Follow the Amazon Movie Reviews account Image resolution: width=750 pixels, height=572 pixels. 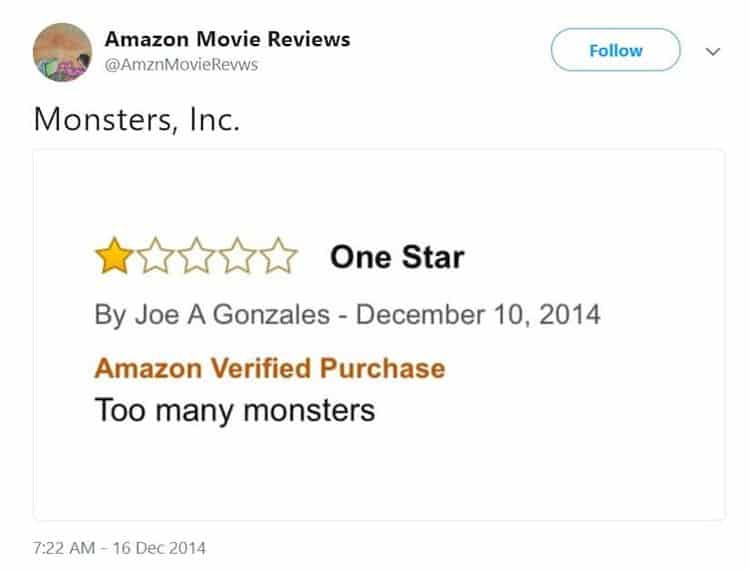pyautogui.click(x=615, y=50)
